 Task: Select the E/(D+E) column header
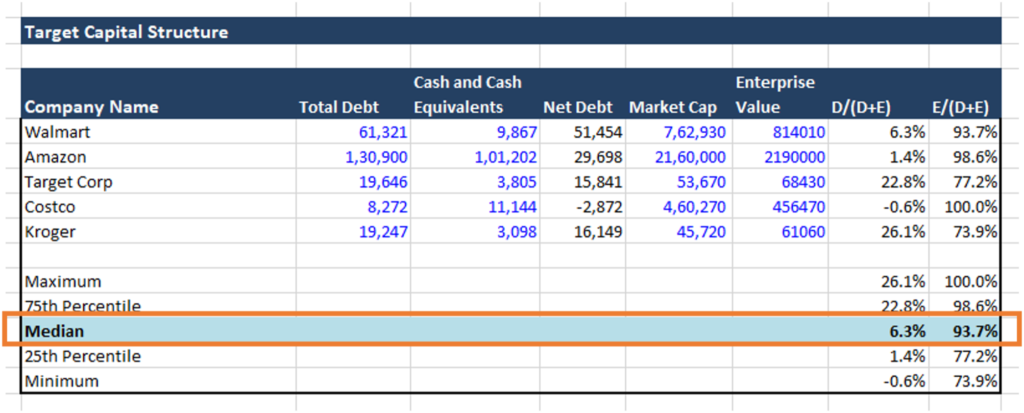(960, 107)
